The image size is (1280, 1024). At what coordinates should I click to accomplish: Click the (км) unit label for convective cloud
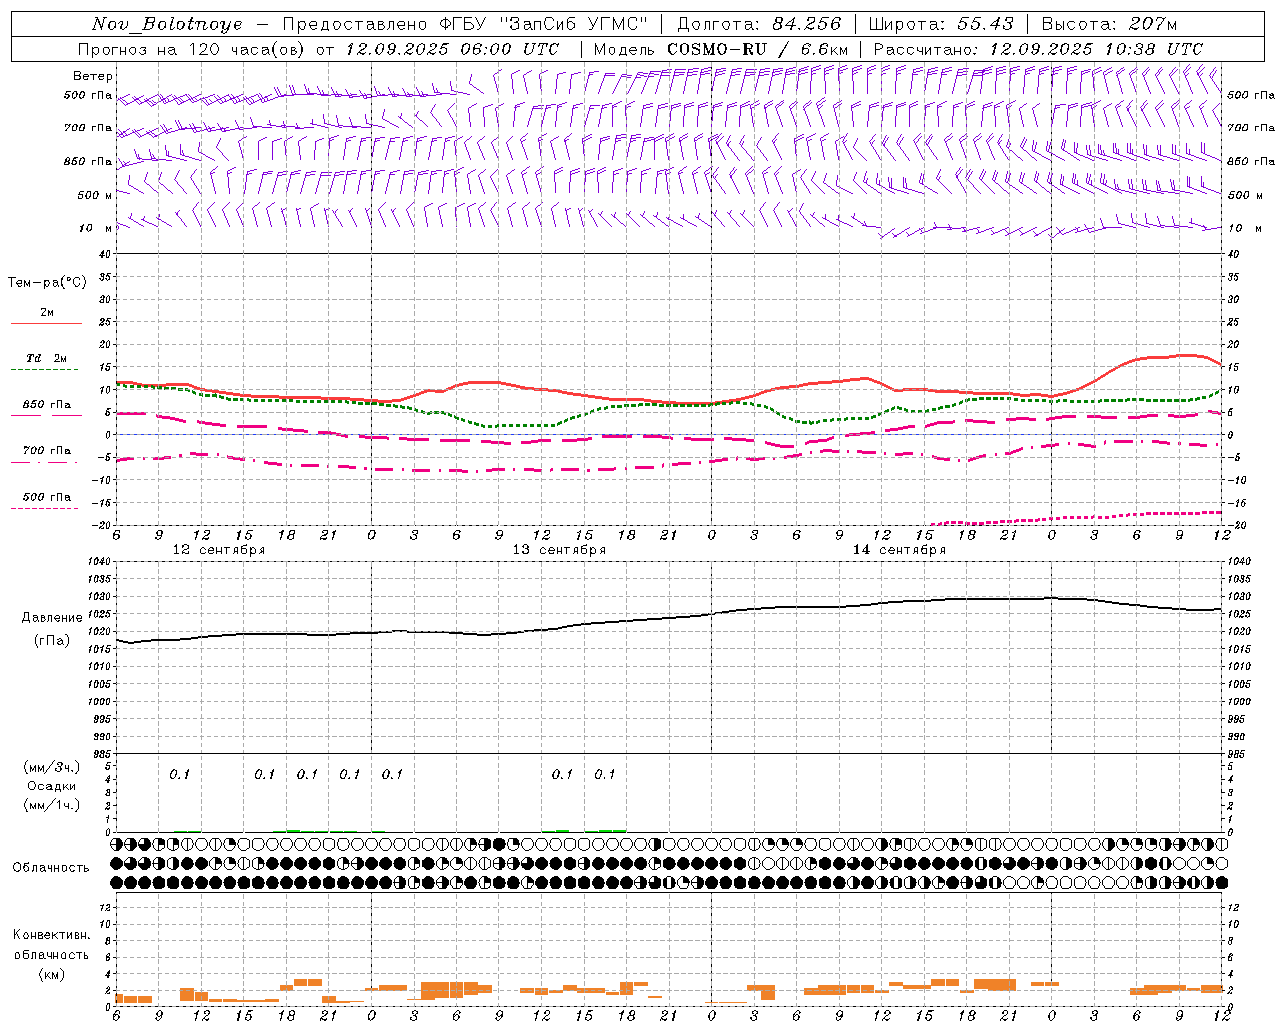(52, 974)
